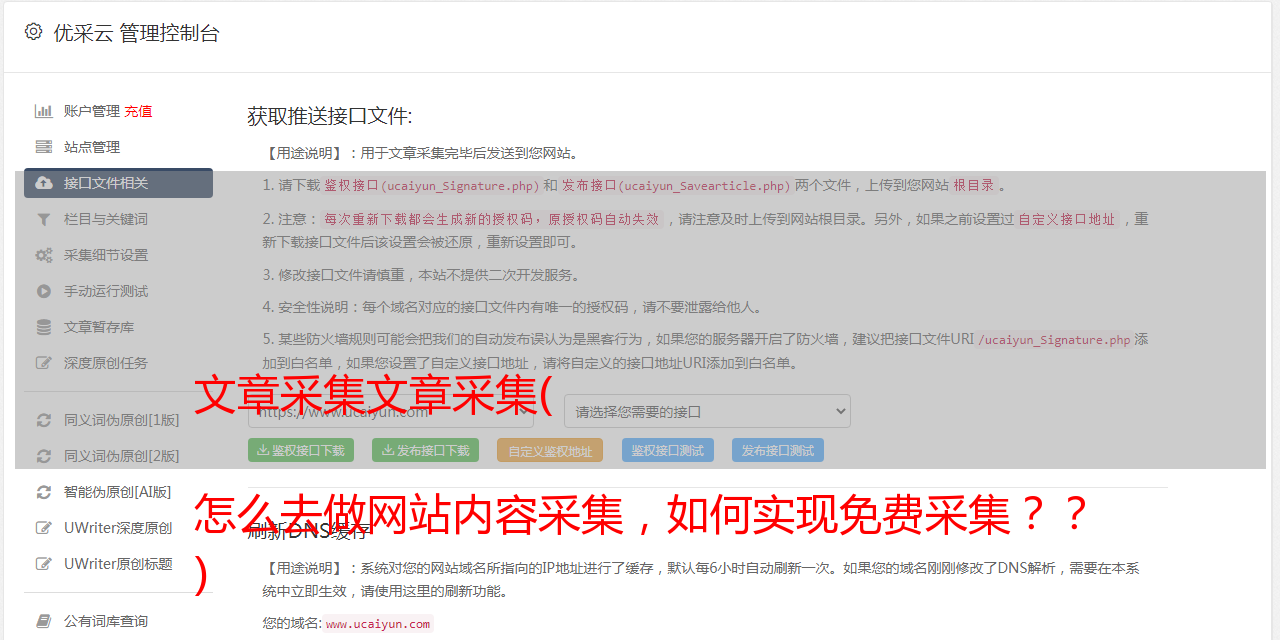Click the red 充值 link
The height and width of the screenshot is (640, 1280).
[138, 111]
